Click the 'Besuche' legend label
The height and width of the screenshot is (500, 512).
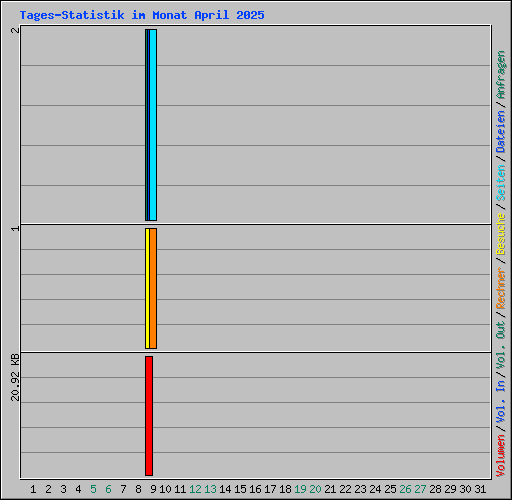(x=501, y=234)
